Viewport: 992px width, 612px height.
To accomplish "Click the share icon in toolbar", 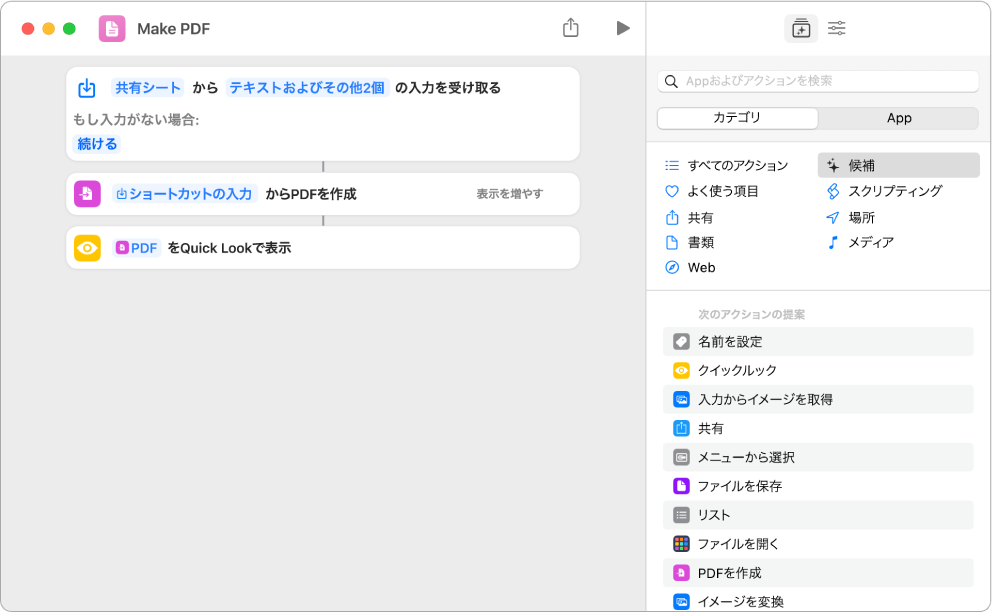I will pos(571,28).
